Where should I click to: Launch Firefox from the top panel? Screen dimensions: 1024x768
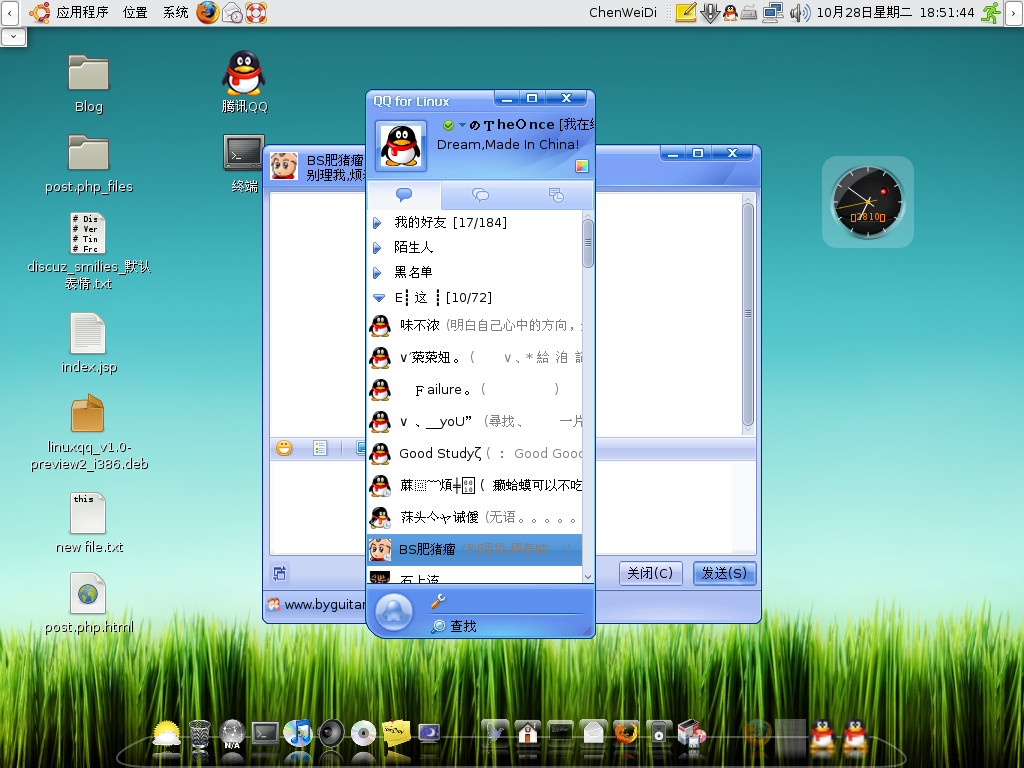pos(208,12)
